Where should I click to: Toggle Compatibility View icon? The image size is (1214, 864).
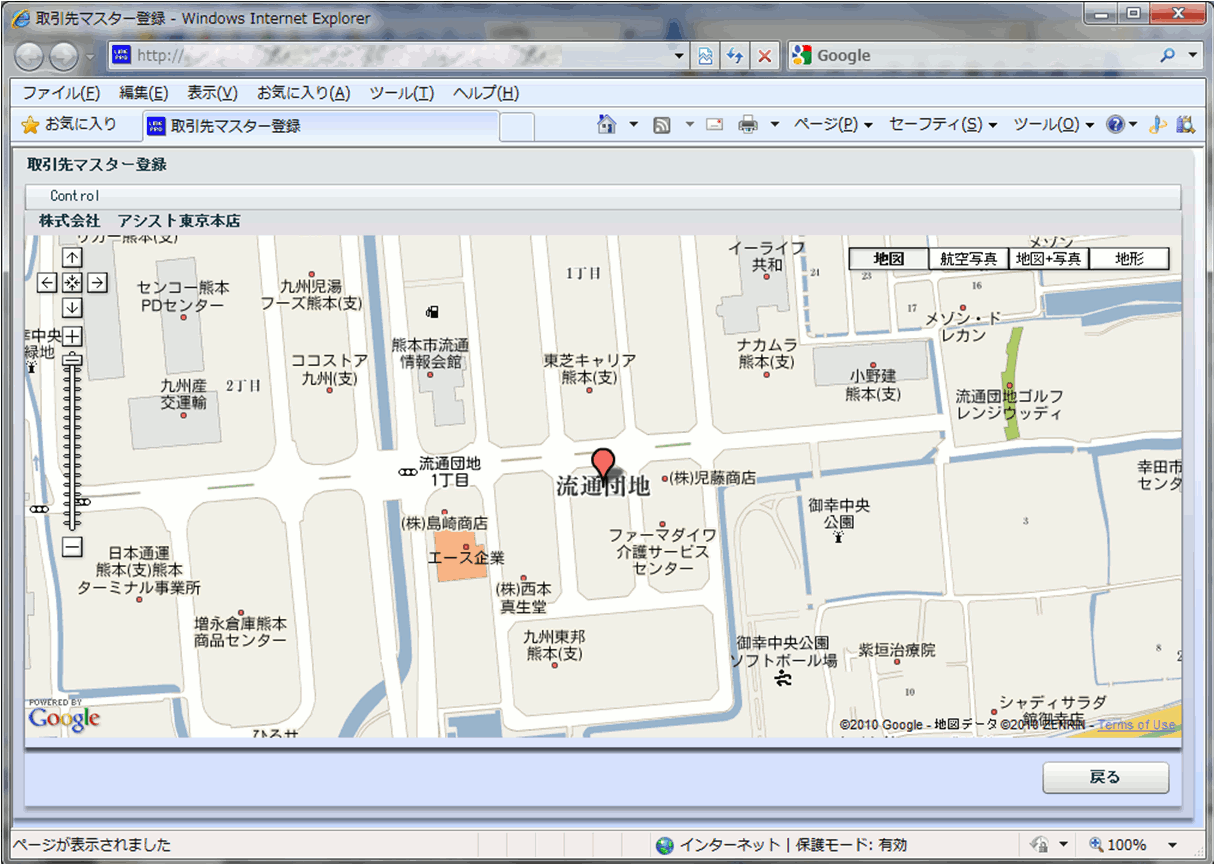[706, 56]
